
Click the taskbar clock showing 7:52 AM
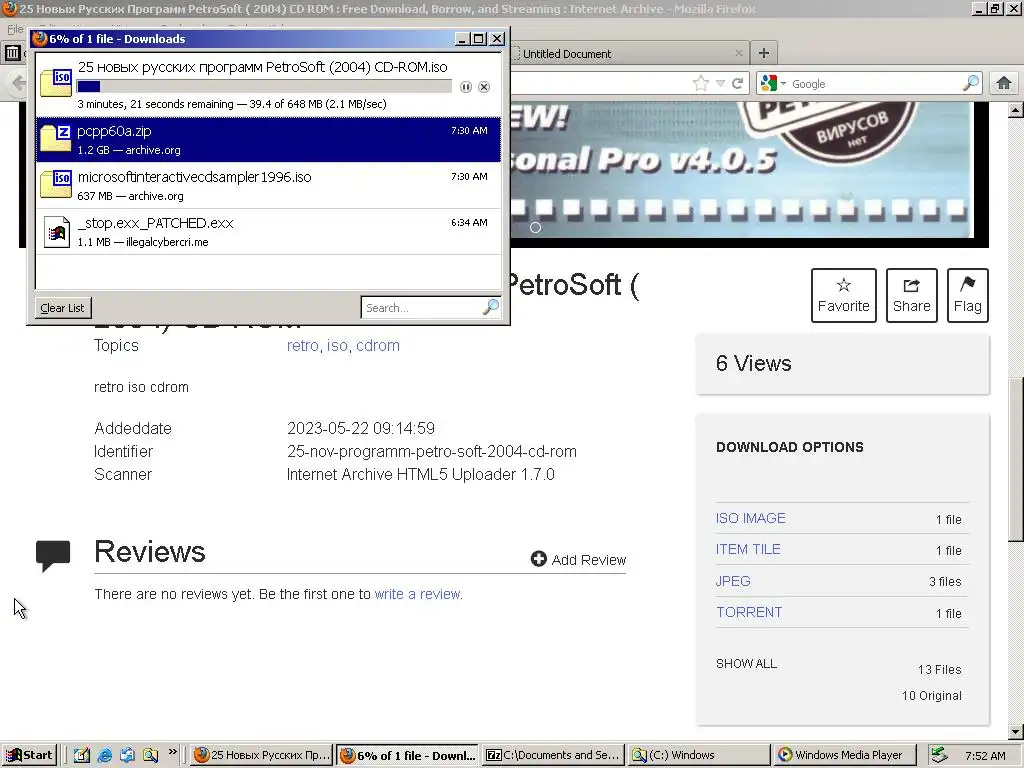(985, 756)
